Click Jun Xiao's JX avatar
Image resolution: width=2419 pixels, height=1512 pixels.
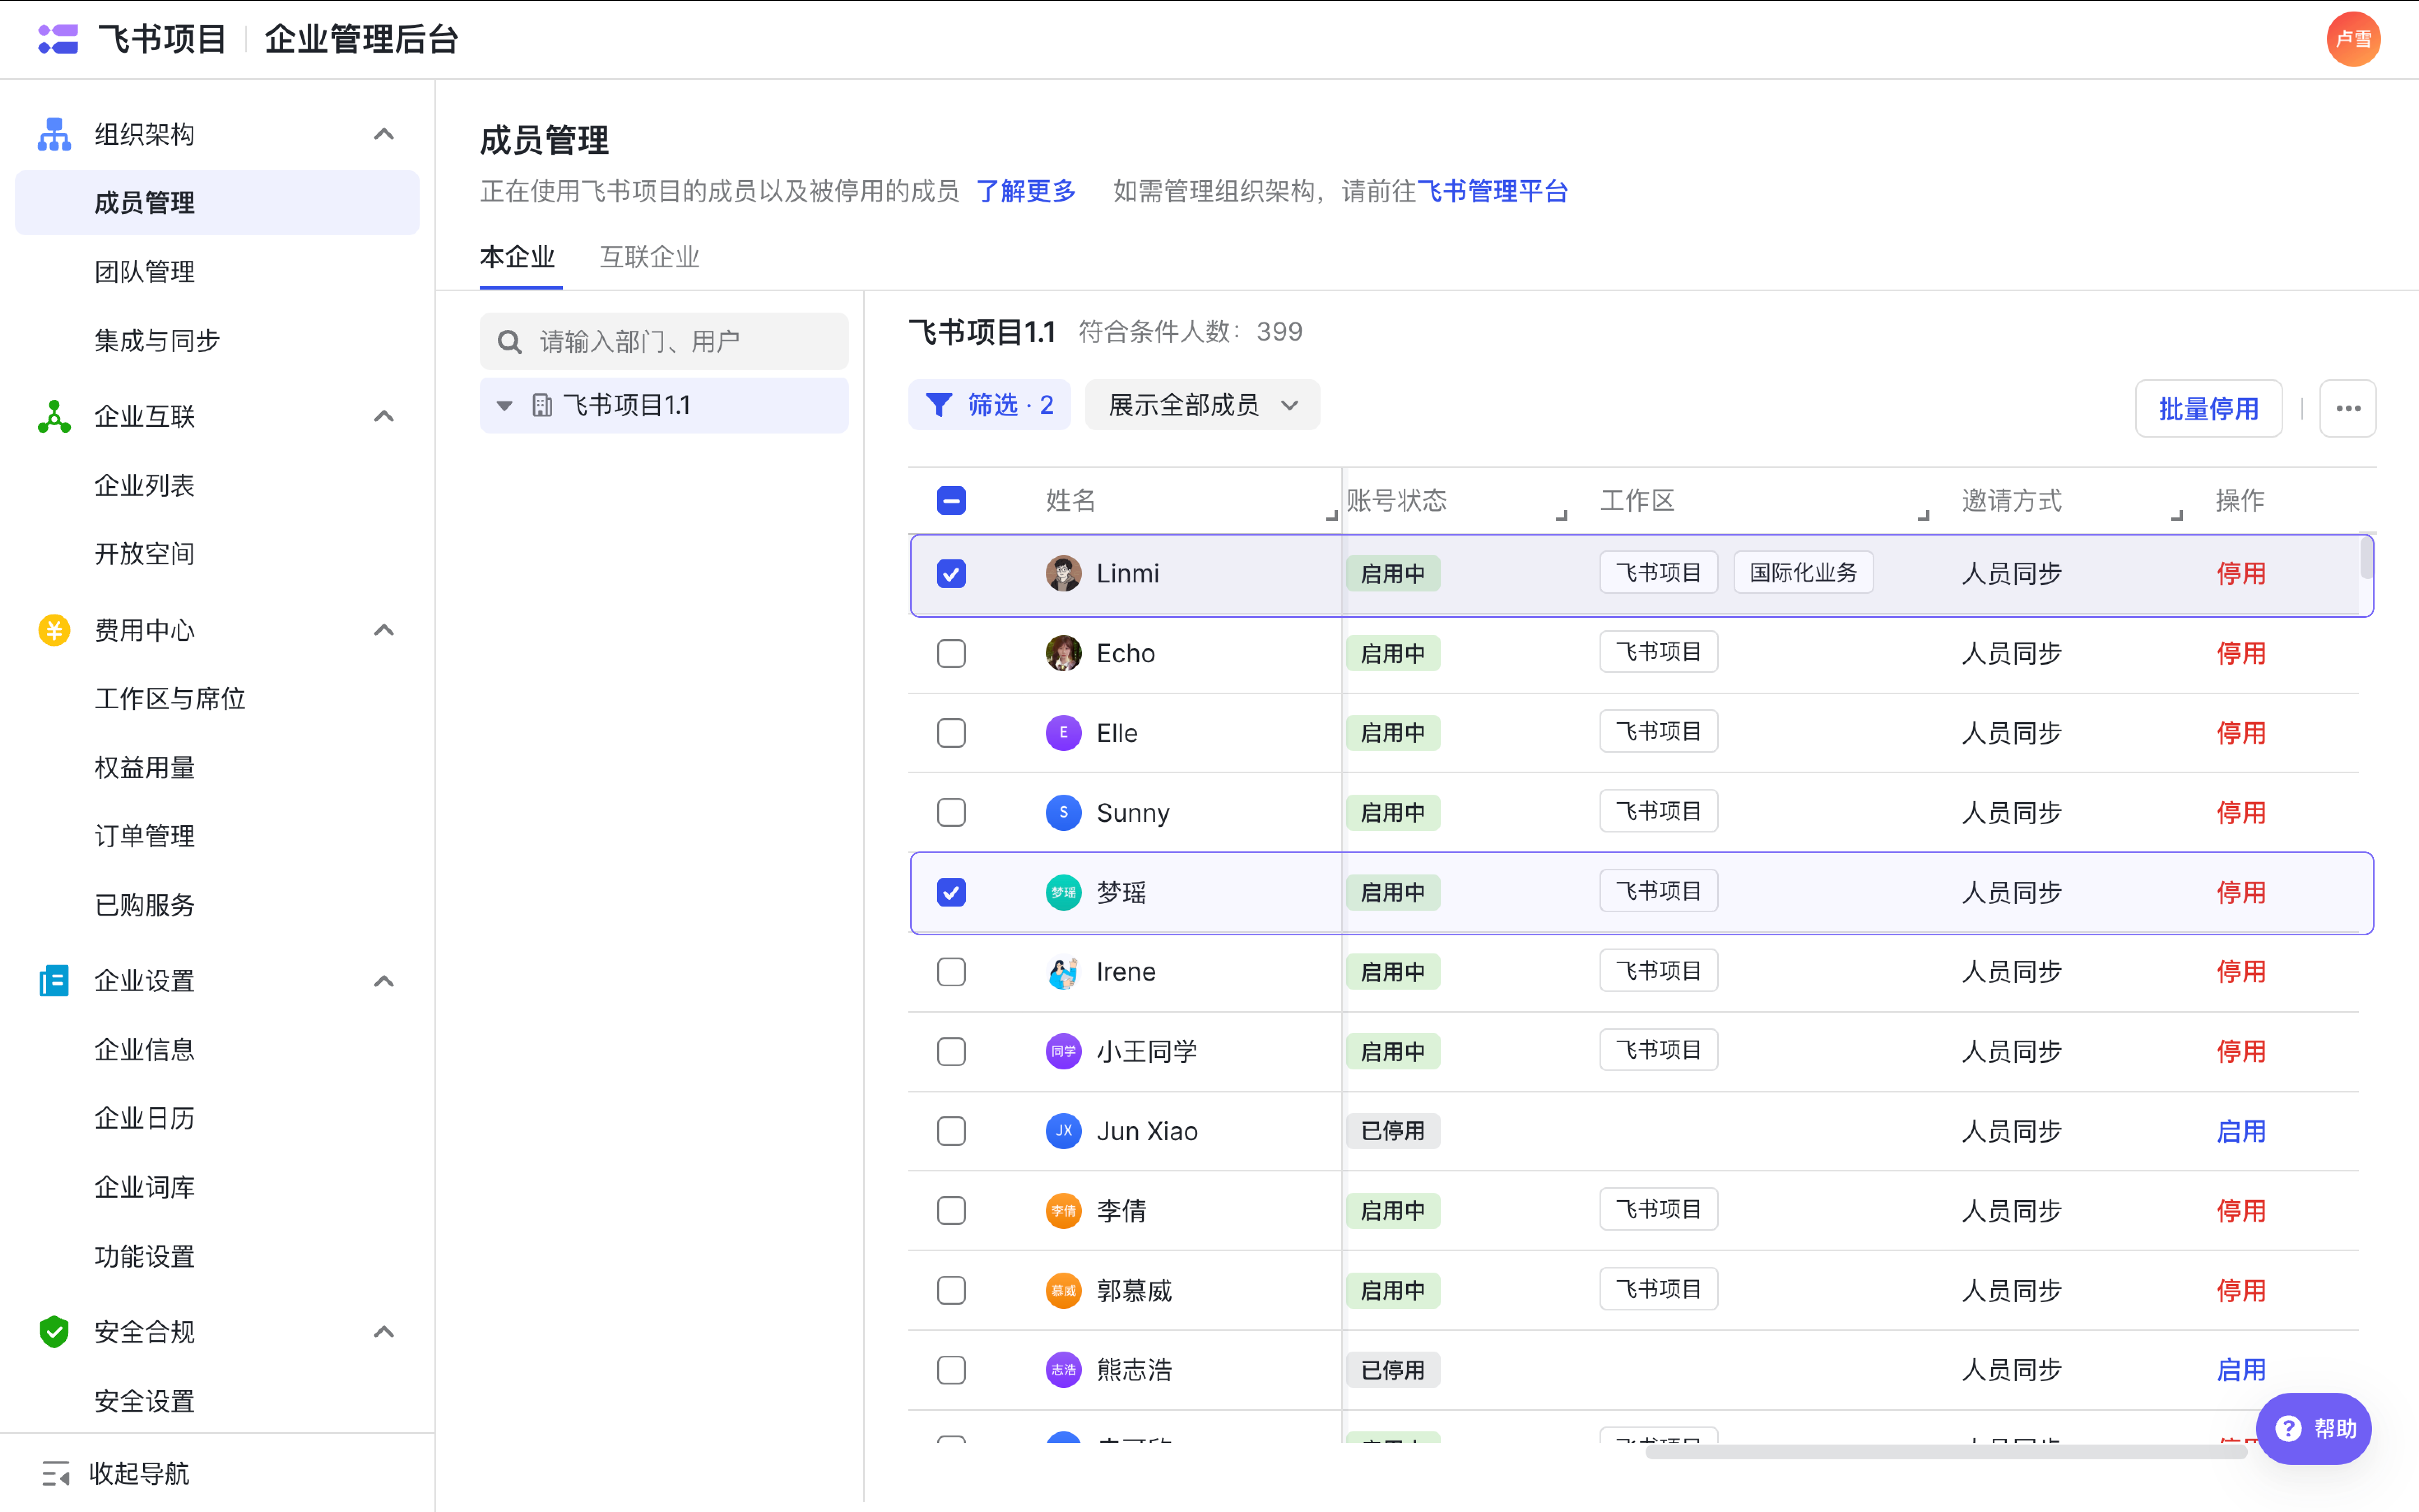(1063, 1131)
